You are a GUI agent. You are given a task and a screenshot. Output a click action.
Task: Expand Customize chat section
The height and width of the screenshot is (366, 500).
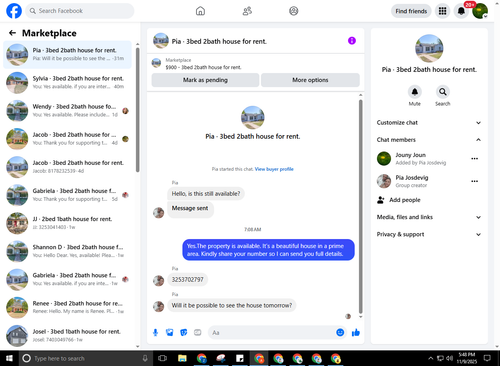(x=429, y=122)
